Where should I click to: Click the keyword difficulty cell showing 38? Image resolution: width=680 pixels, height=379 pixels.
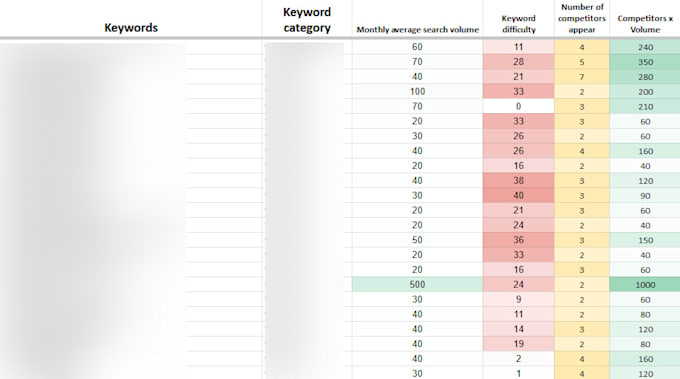(x=518, y=180)
